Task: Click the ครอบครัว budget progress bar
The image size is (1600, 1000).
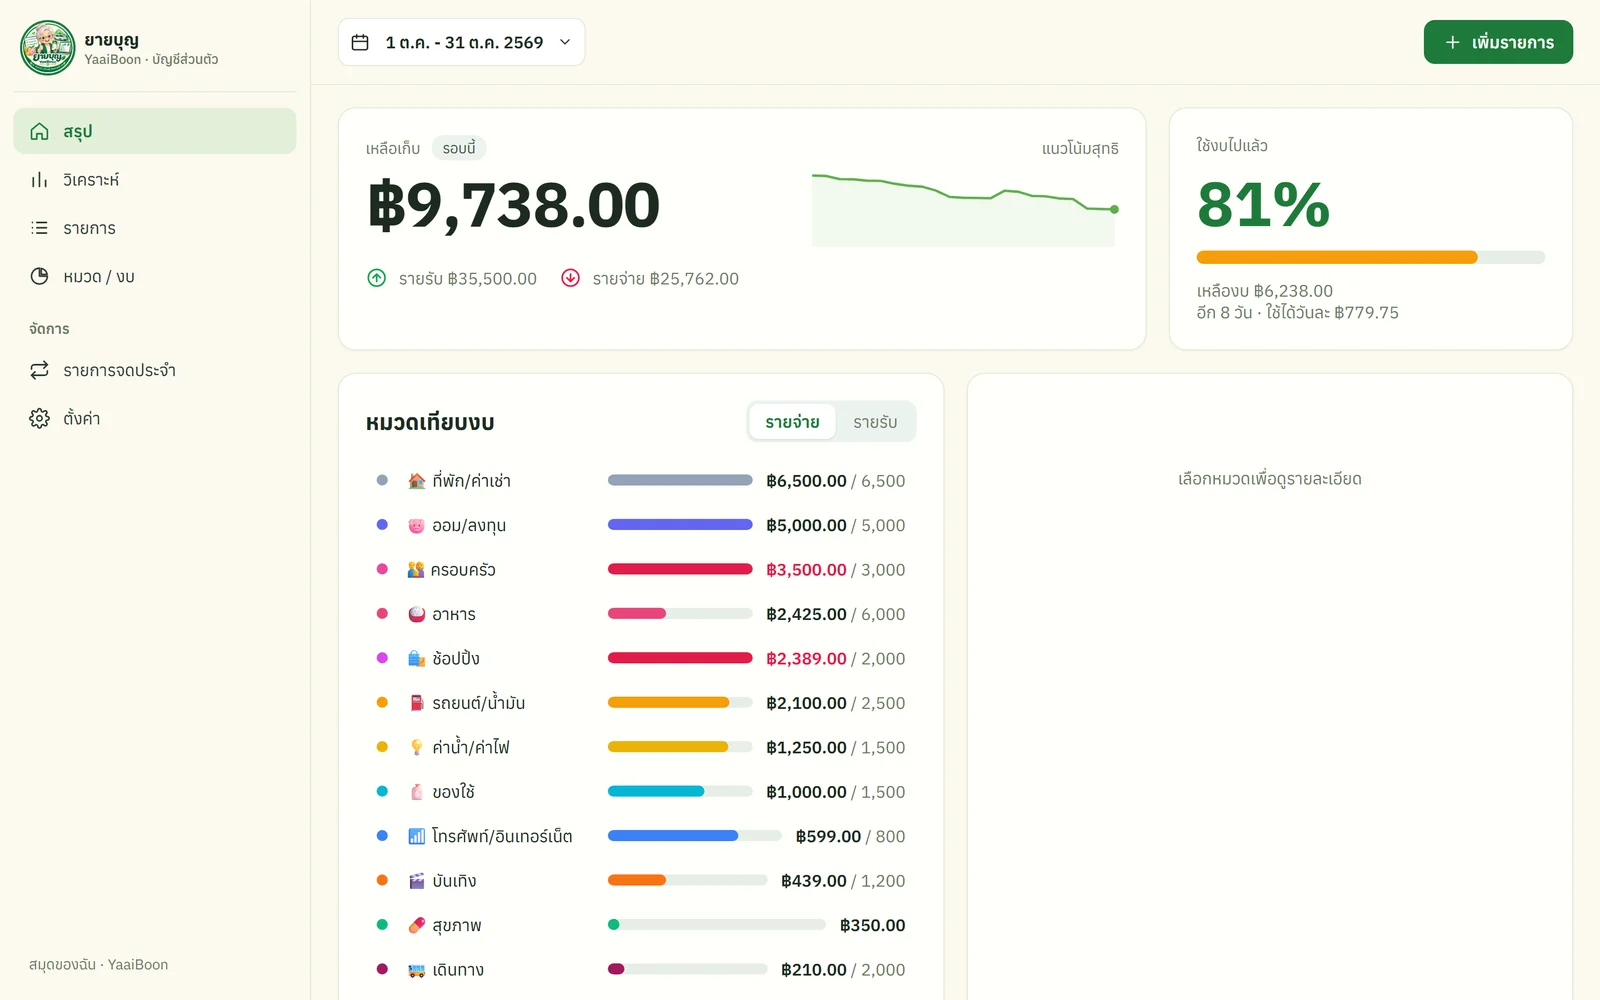Action: (680, 569)
